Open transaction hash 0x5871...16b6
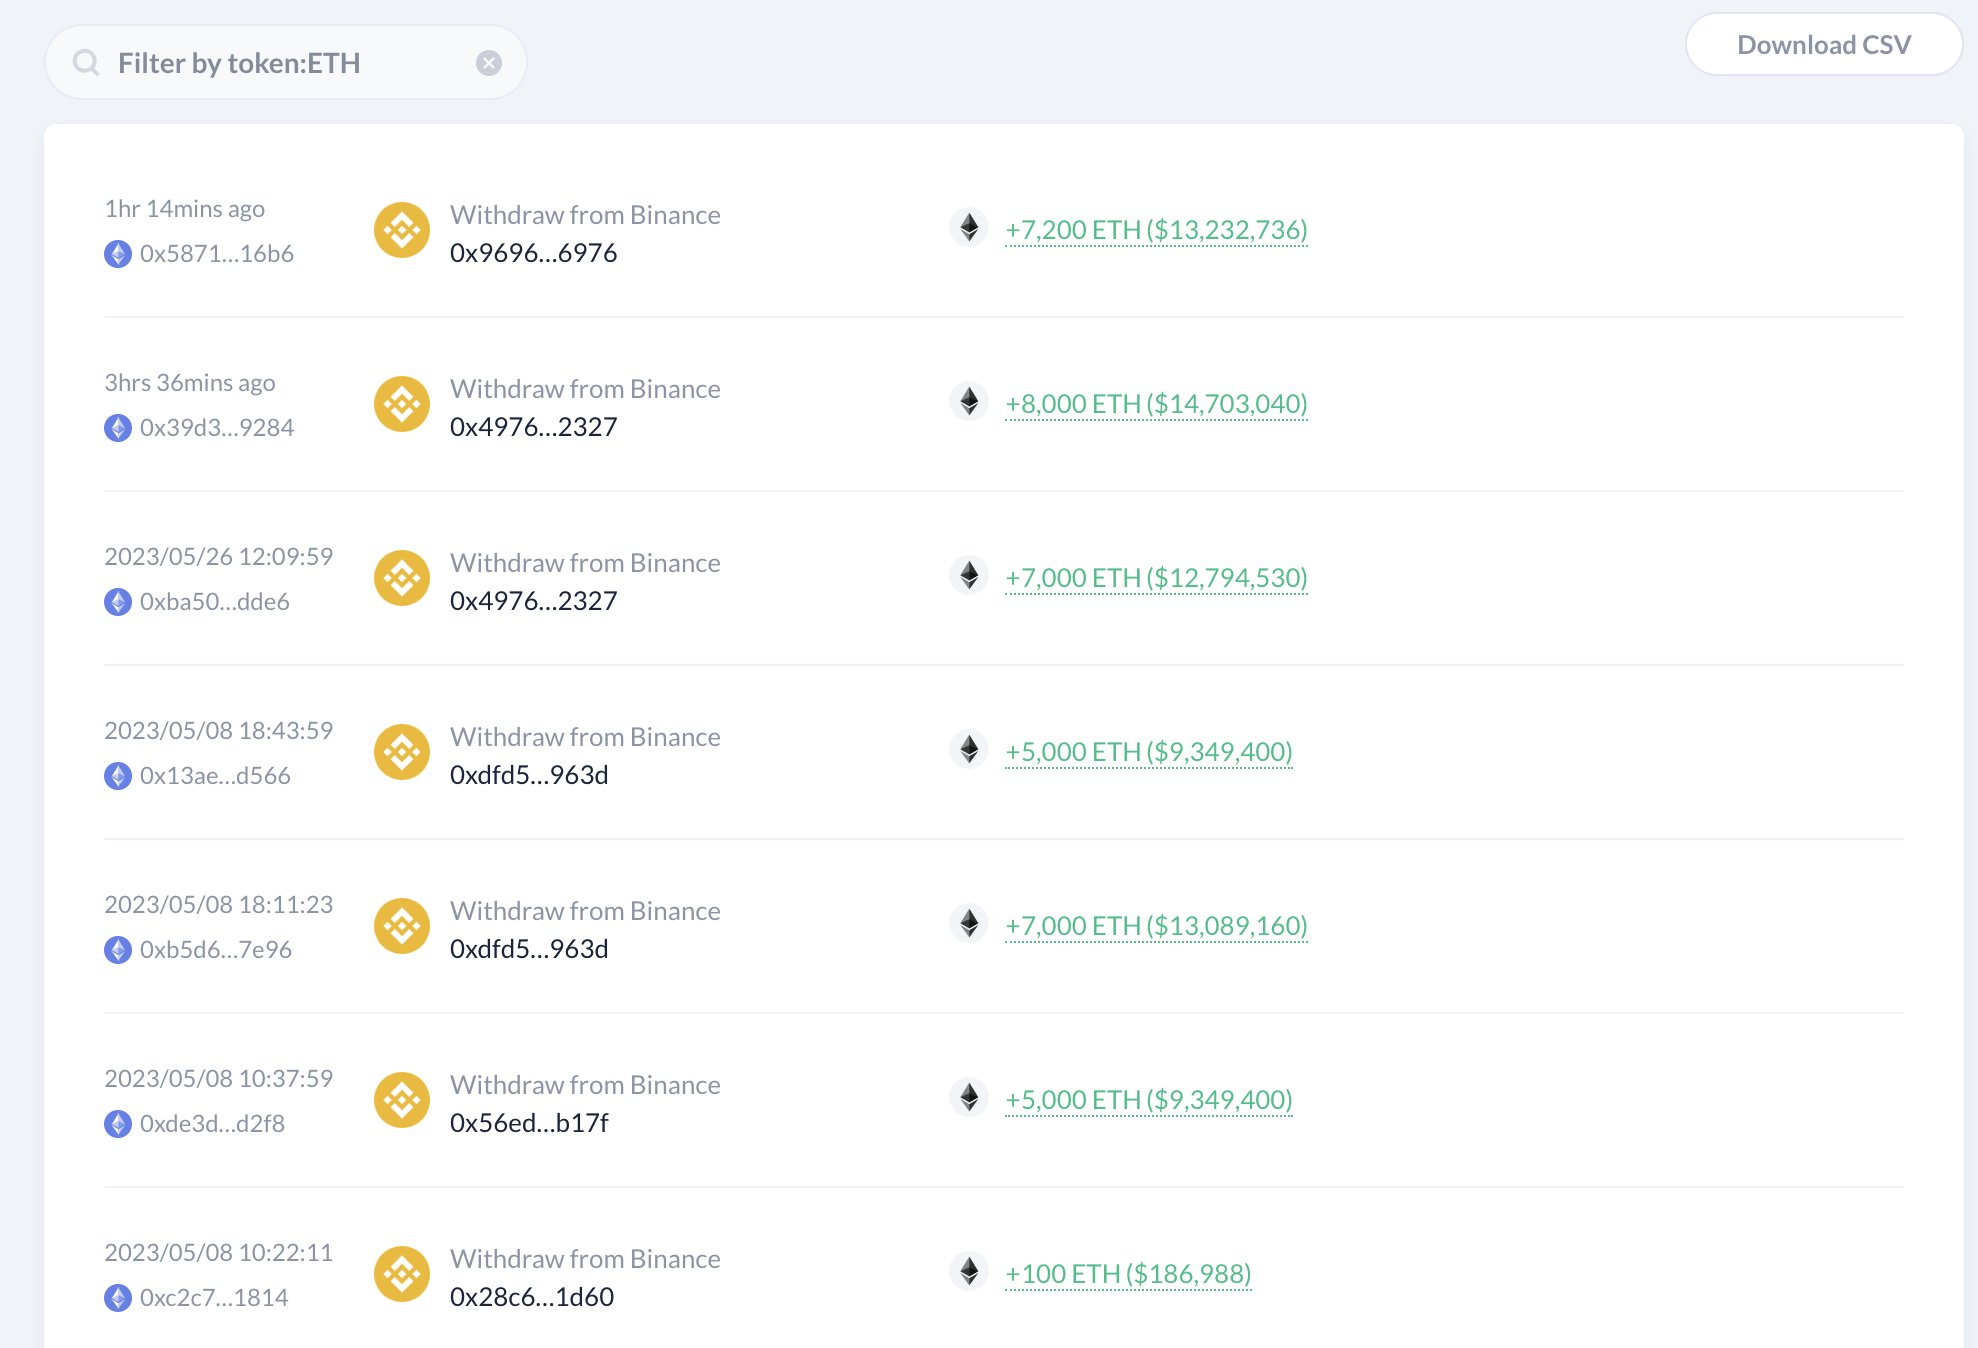 point(217,254)
